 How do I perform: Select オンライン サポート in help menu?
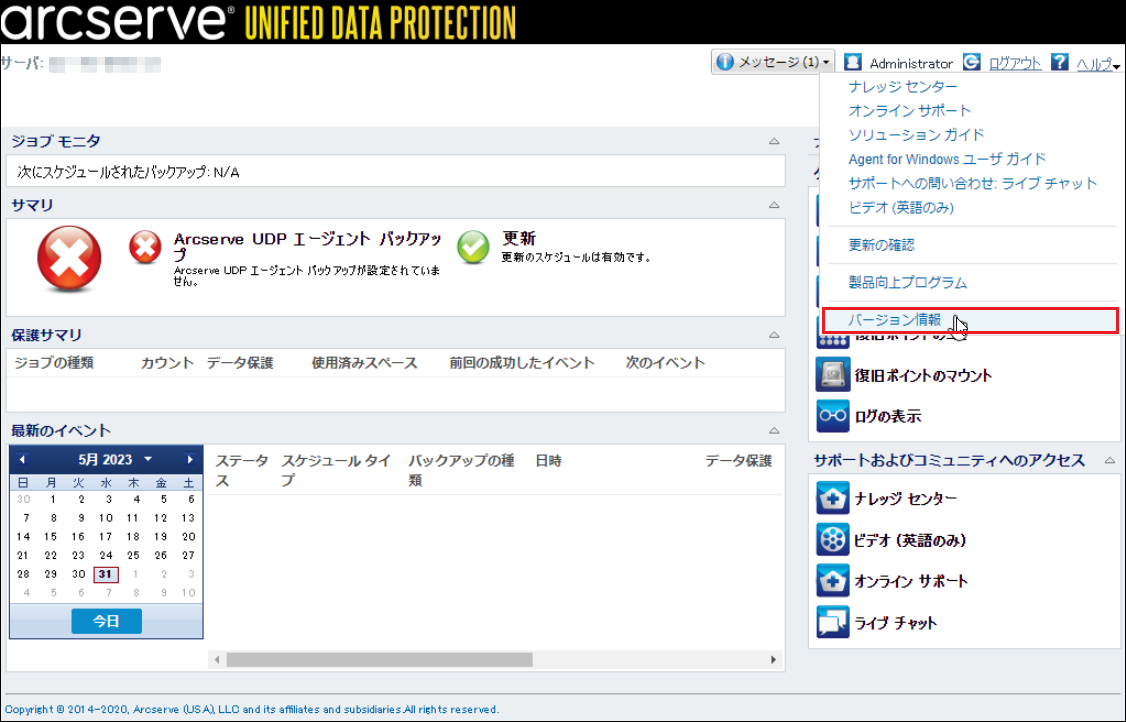click(909, 111)
